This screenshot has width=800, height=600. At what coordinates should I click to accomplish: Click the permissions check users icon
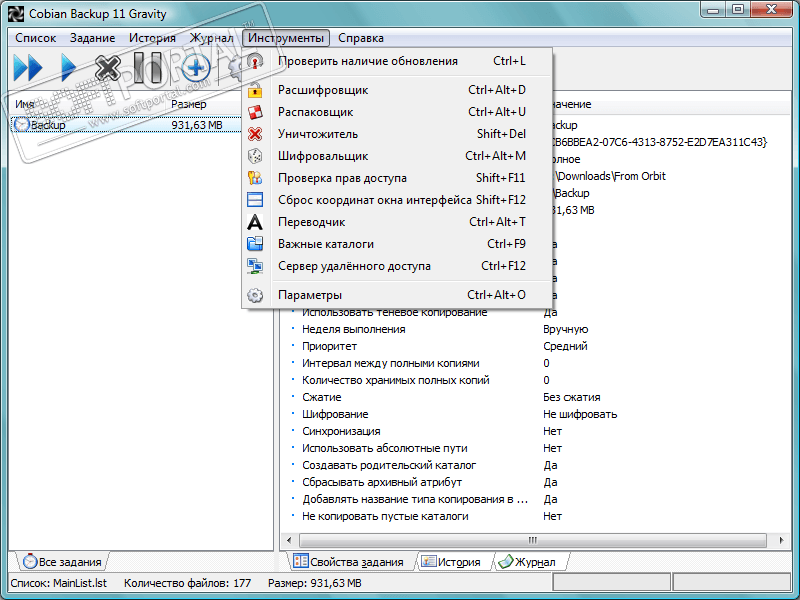255,178
